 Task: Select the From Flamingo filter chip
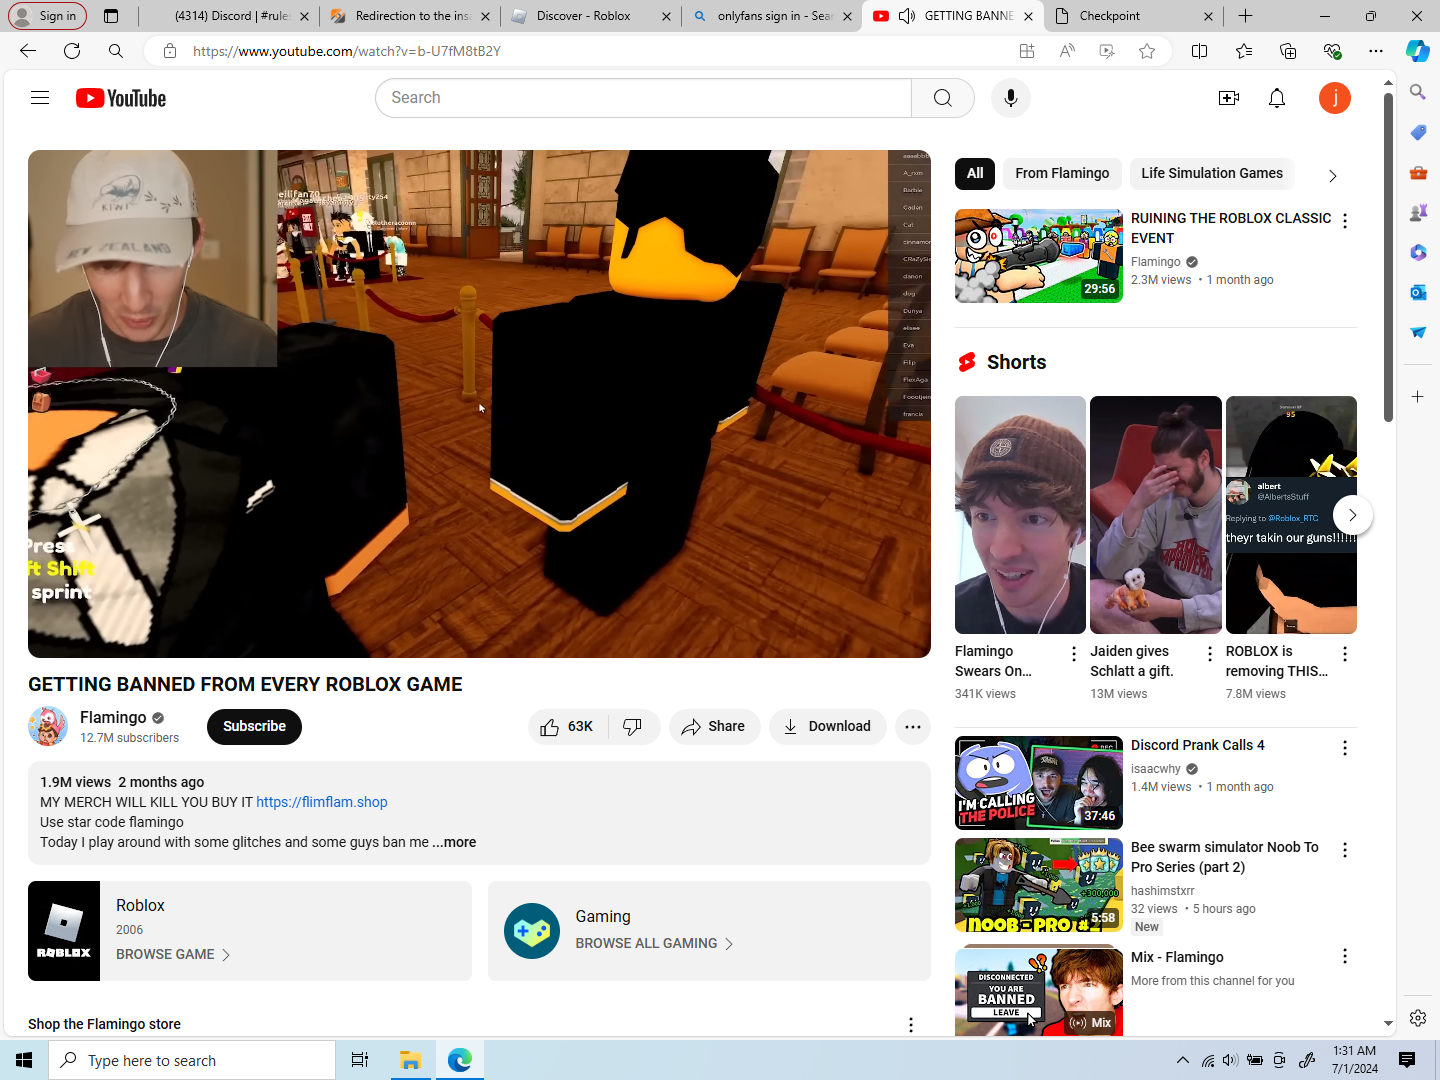click(x=1062, y=173)
